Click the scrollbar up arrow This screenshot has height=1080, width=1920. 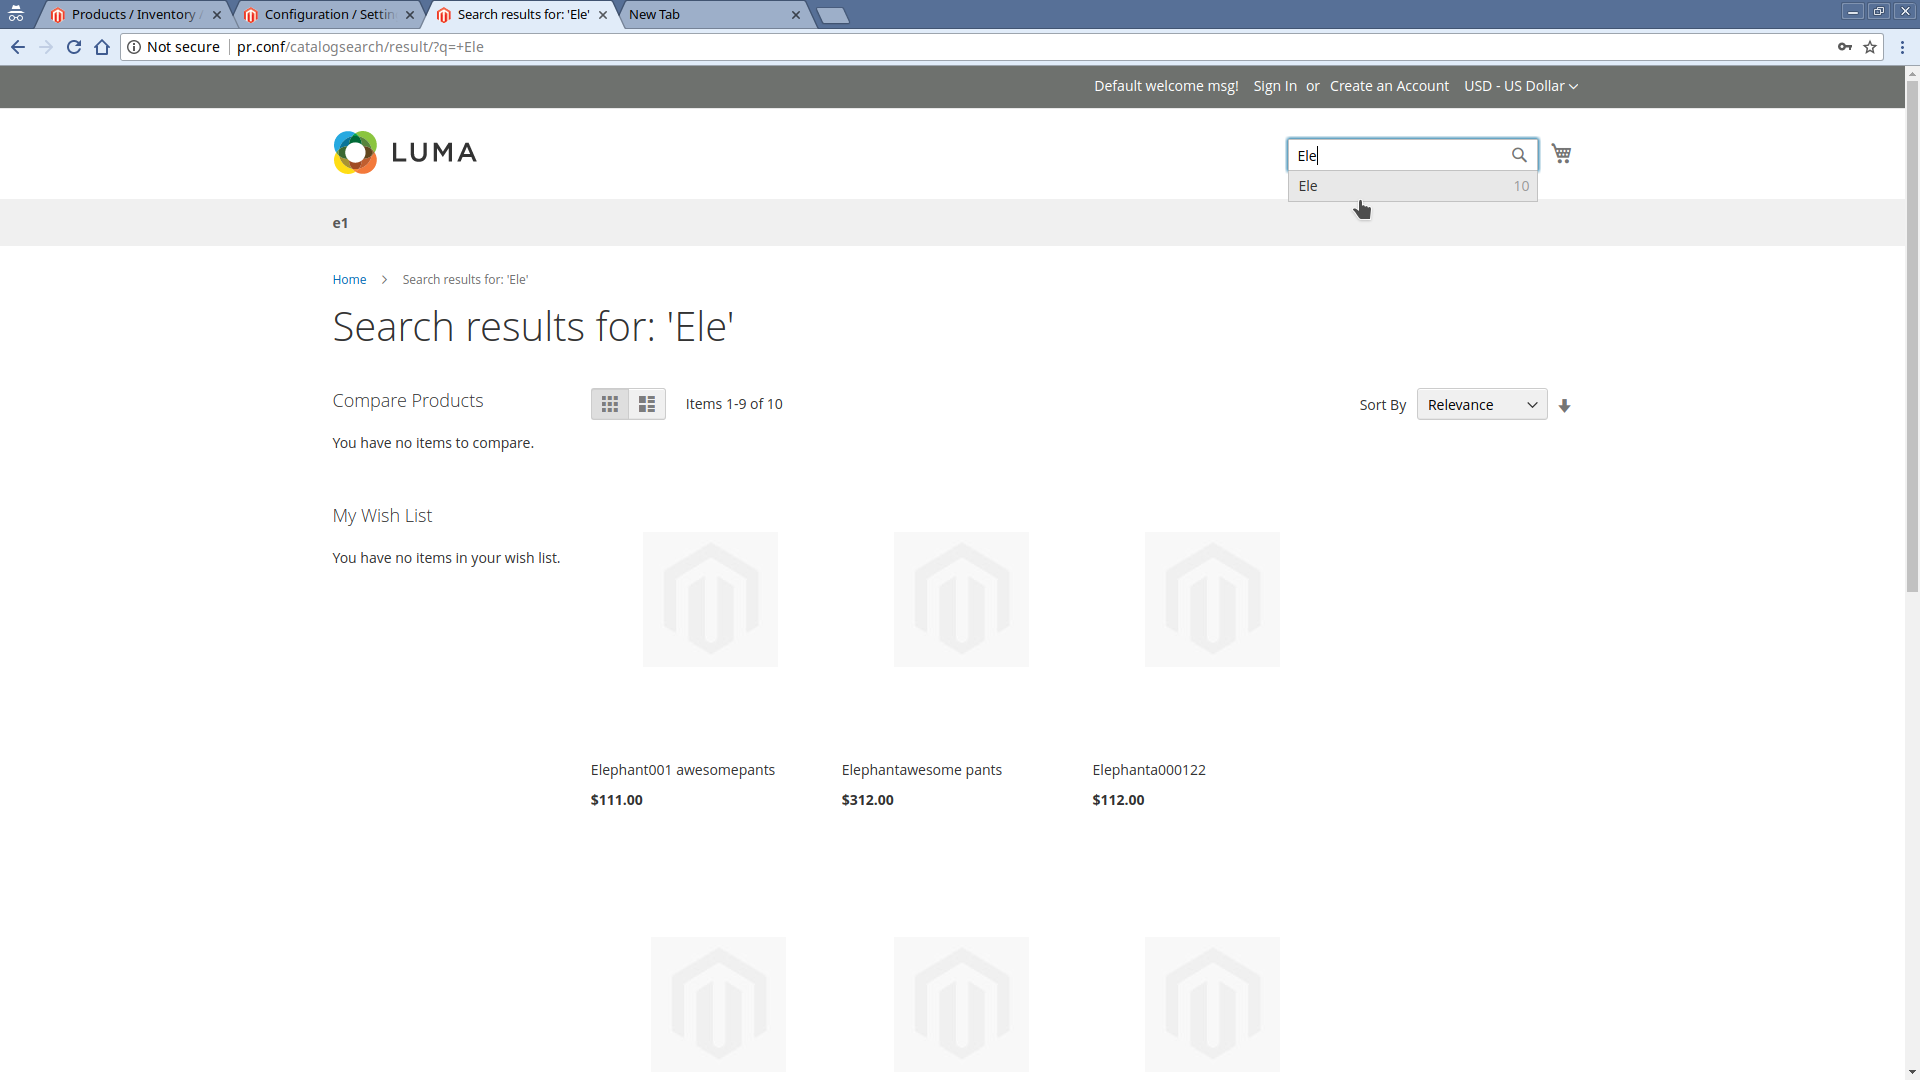1912,73
